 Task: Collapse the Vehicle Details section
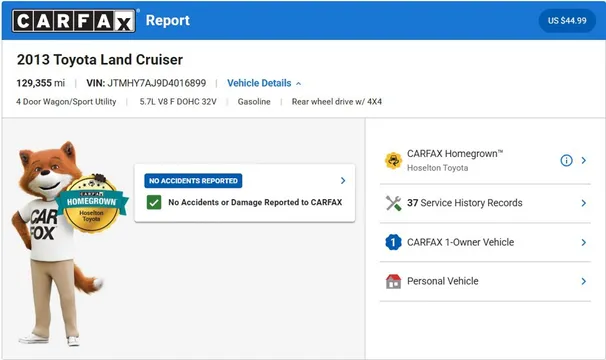coord(264,83)
